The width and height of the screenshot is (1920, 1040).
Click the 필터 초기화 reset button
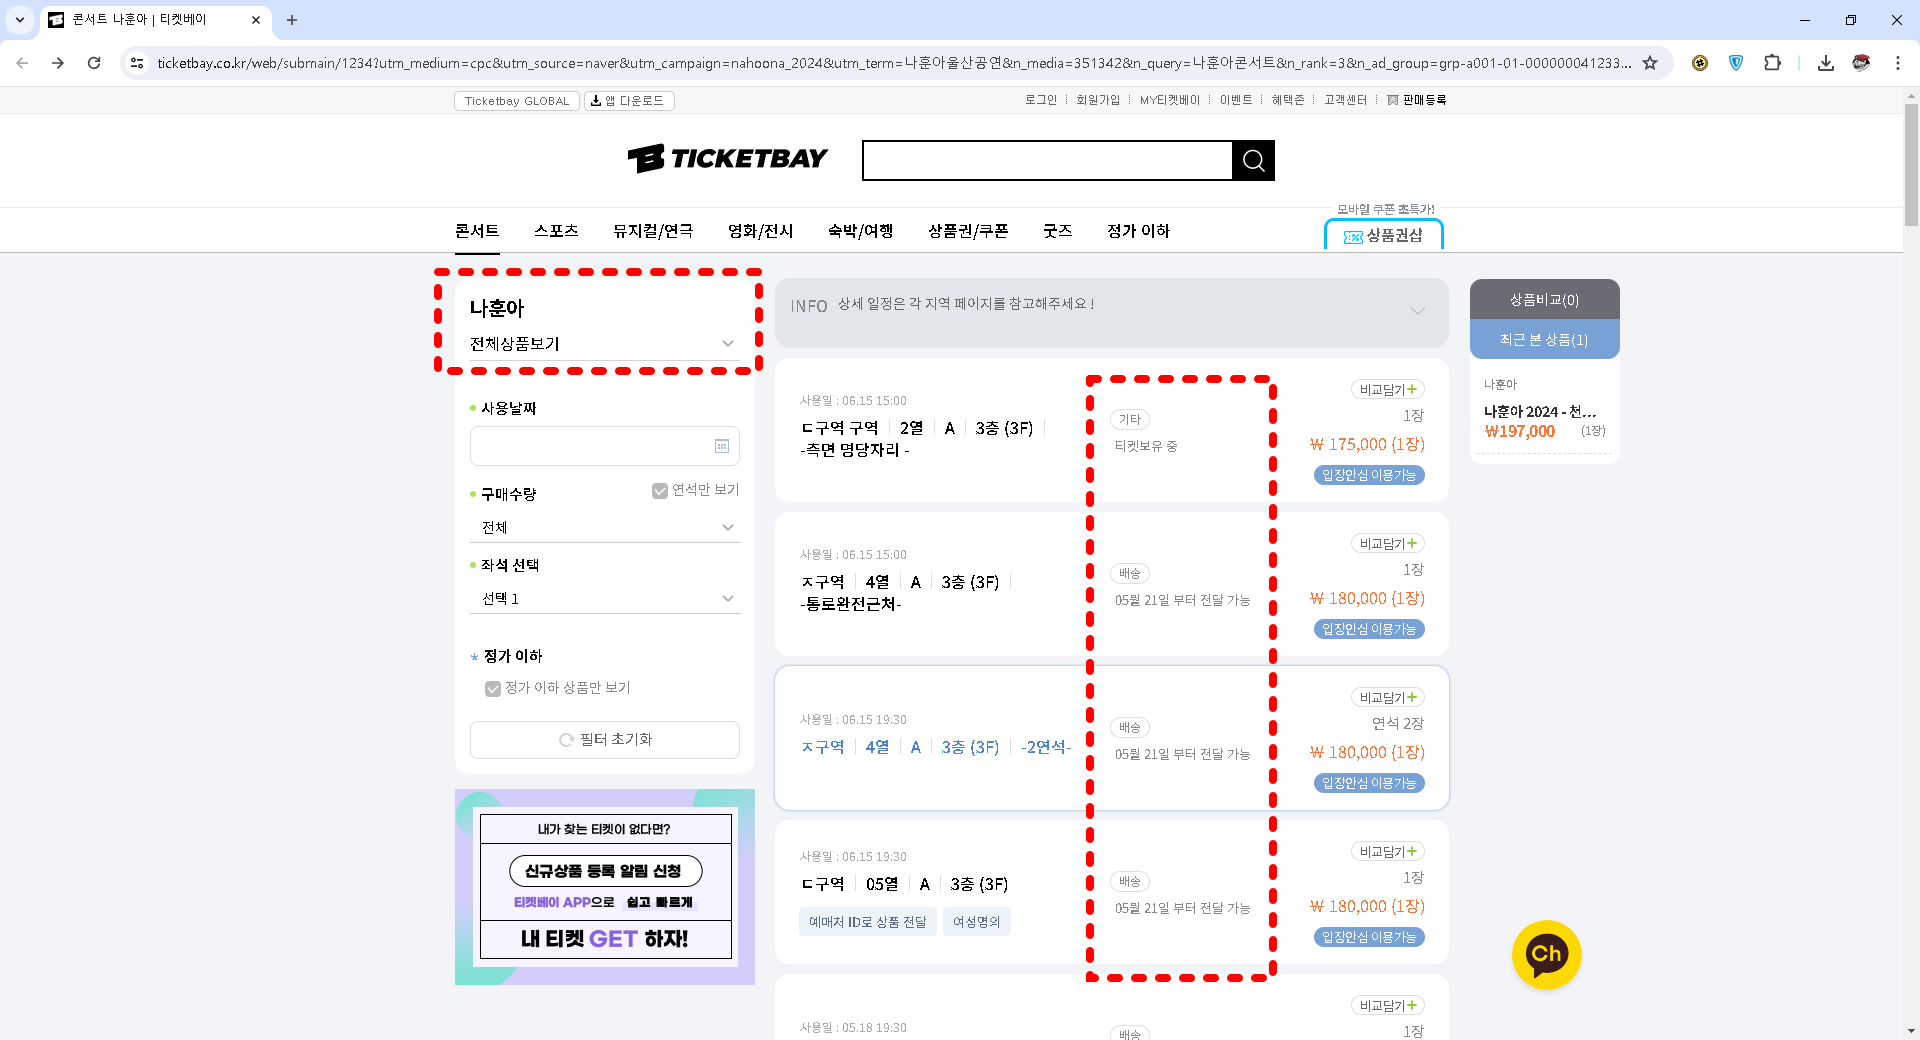pyautogui.click(x=605, y=740)
